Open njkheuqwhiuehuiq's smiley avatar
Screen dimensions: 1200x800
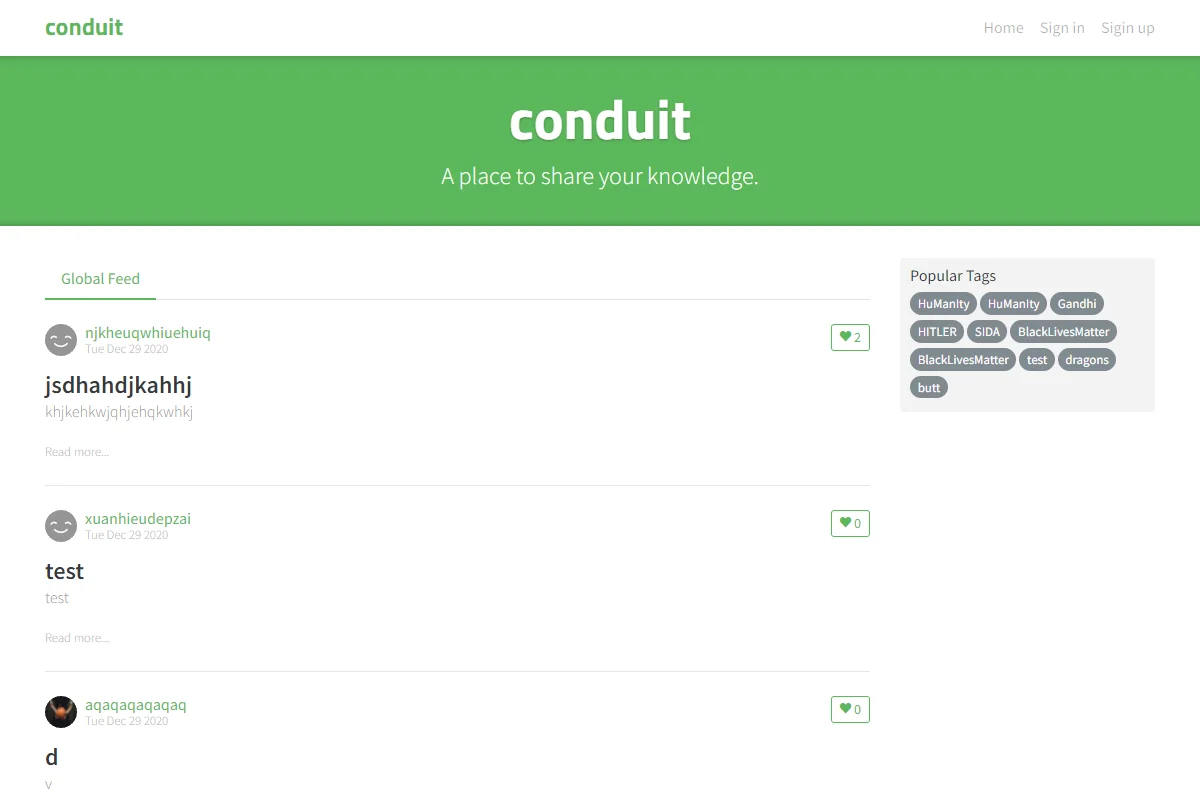click(x=61, y=340)
